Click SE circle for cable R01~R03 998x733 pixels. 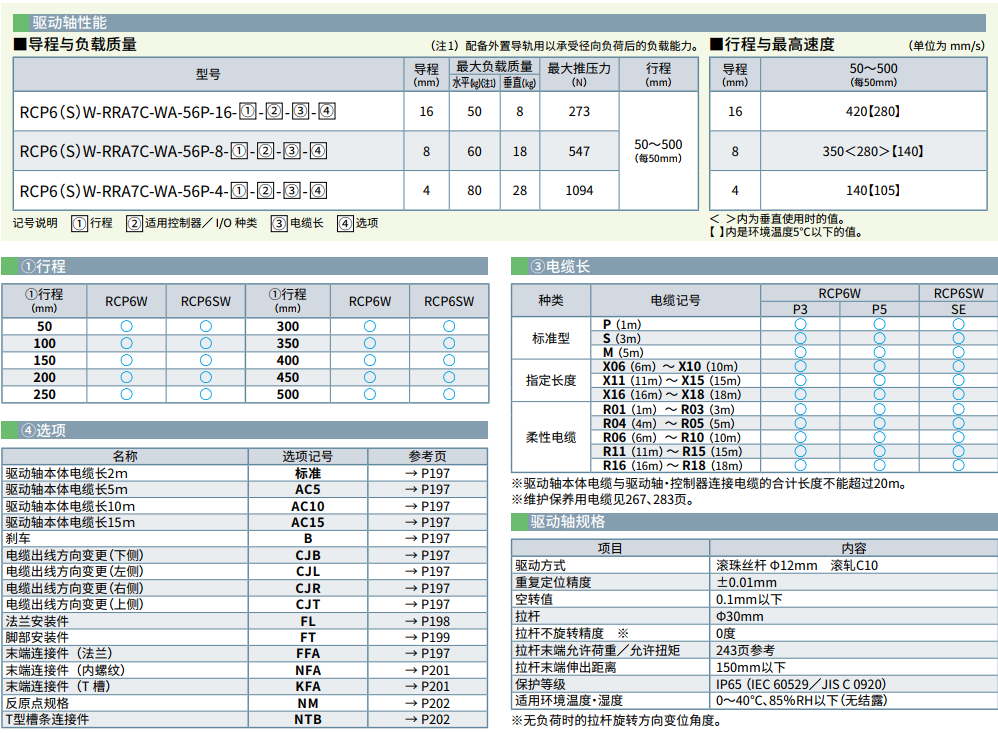click(x=959, y=409)
